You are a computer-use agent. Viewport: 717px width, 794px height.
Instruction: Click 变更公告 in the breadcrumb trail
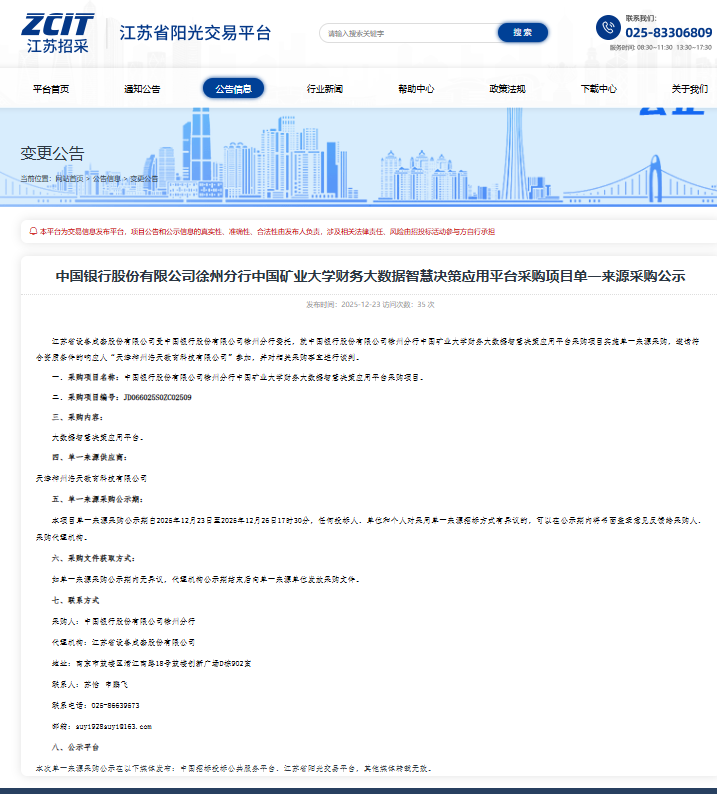point(144,179)
